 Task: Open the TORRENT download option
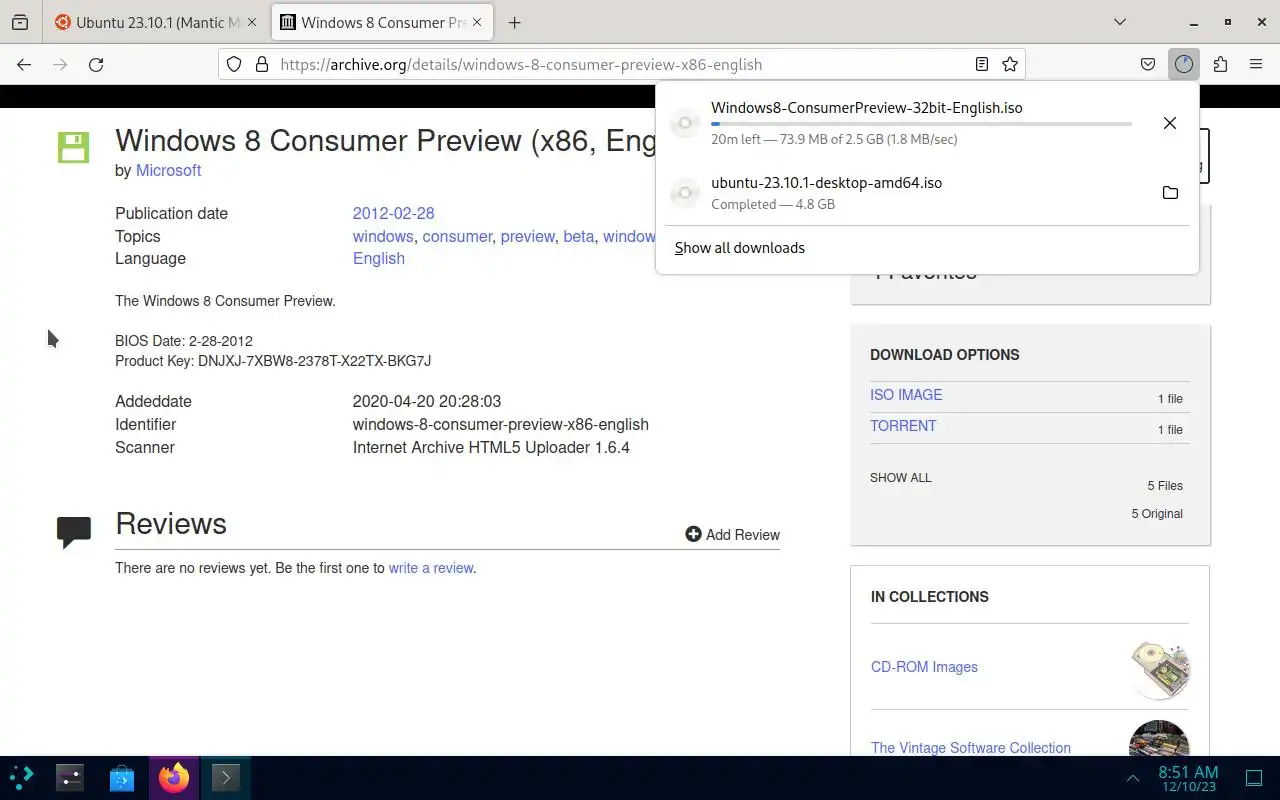[x=903, y=426]
